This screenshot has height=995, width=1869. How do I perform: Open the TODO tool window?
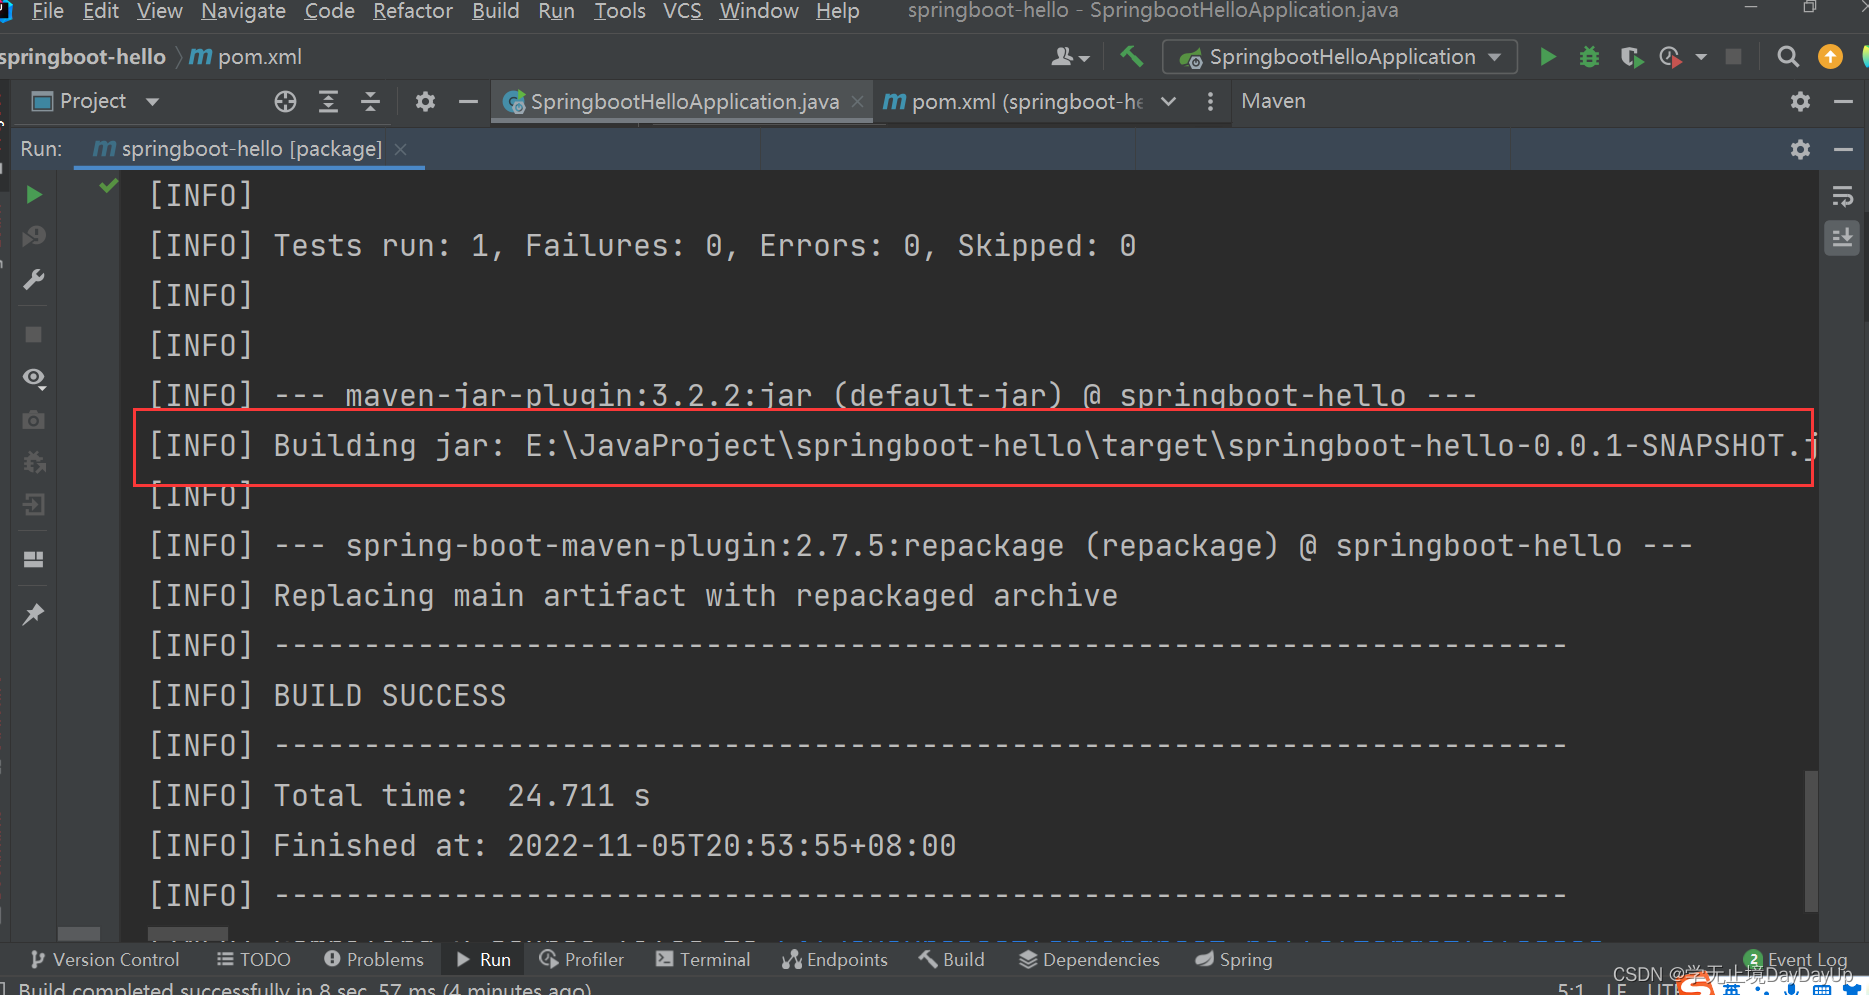254,959
